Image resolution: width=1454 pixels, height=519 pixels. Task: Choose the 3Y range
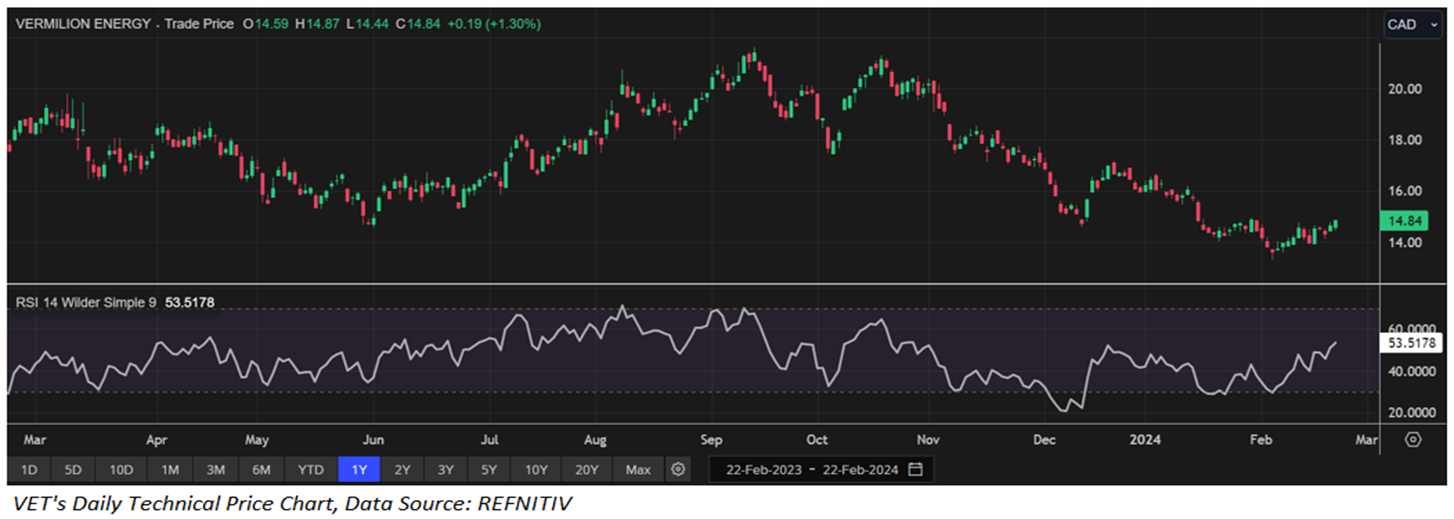click(444, 469)
